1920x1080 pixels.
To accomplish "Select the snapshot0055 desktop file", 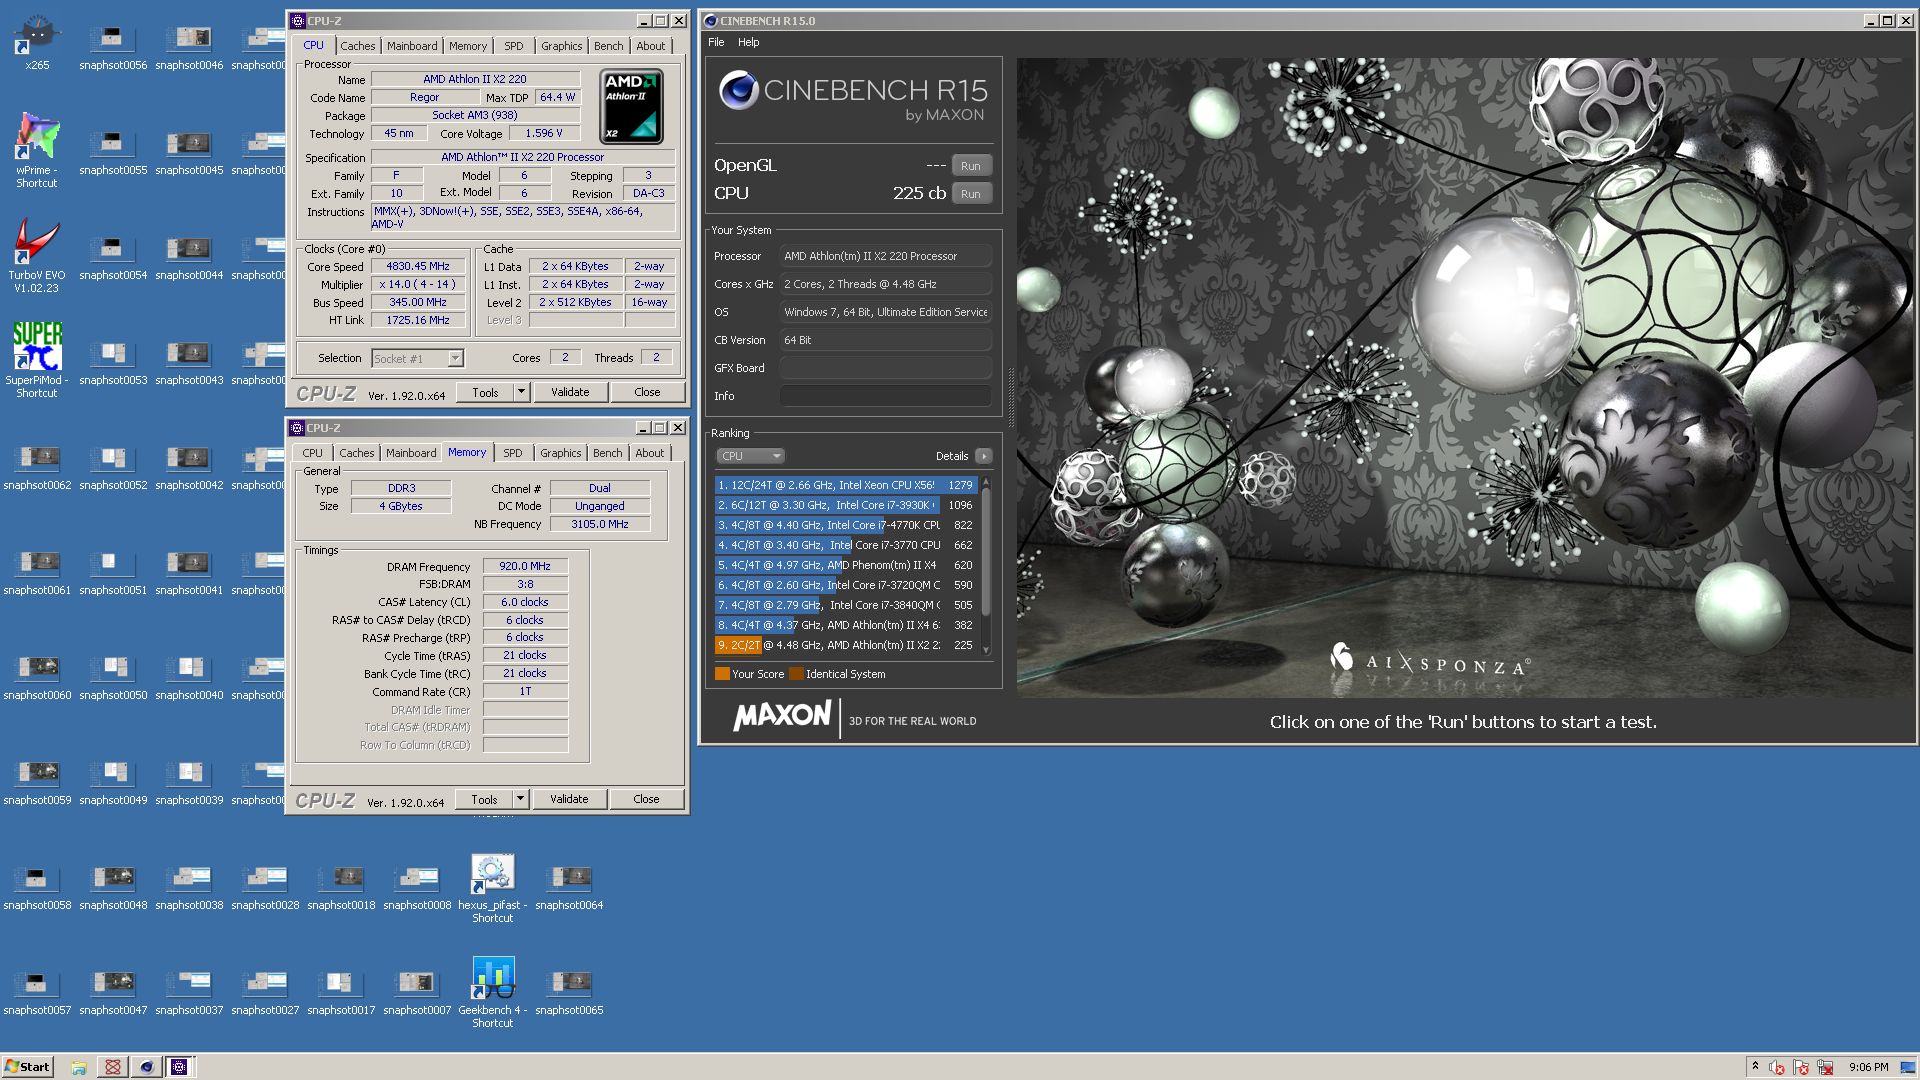I will pos(113,152).
